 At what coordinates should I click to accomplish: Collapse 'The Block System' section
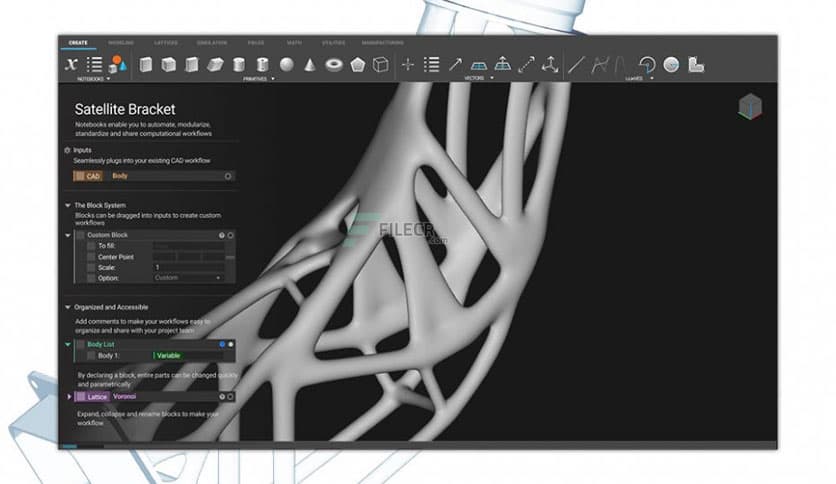coord(68,205)
